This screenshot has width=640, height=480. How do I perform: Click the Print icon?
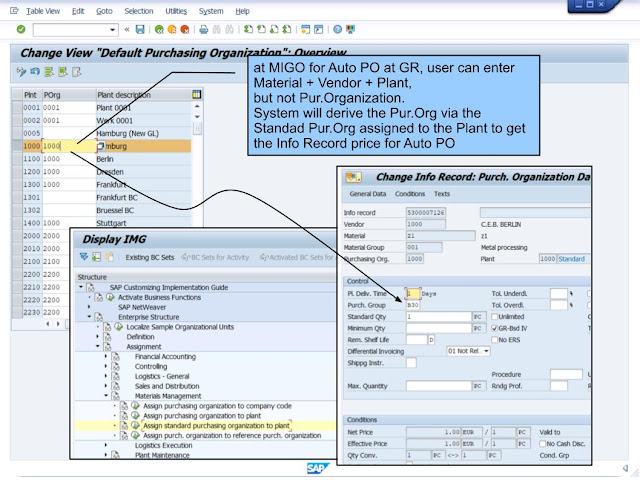tap(203, 29)
